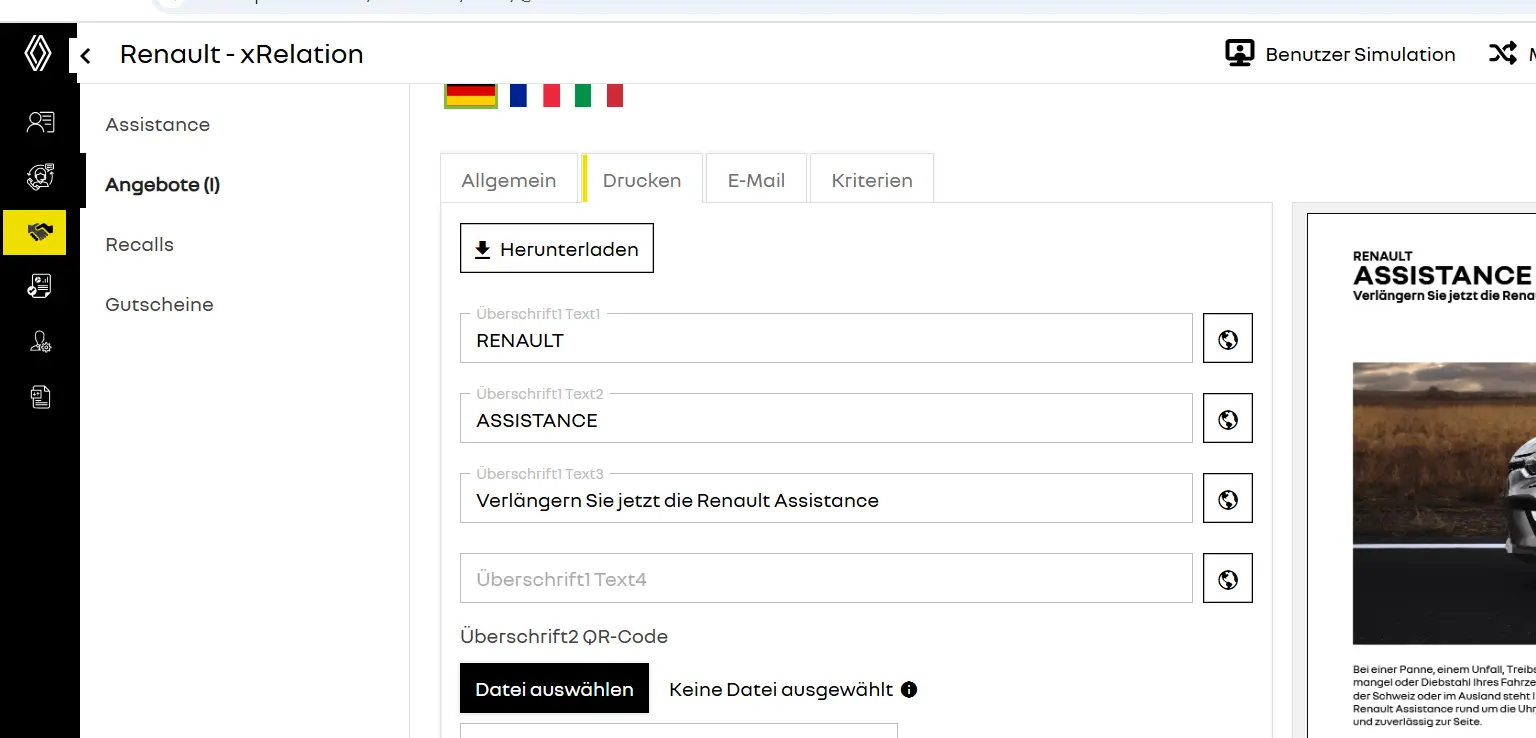Viewport: 1536px width, 738px height.
Task: Click the Keine Datei ausgewählt text
Action: click(781, 689)
